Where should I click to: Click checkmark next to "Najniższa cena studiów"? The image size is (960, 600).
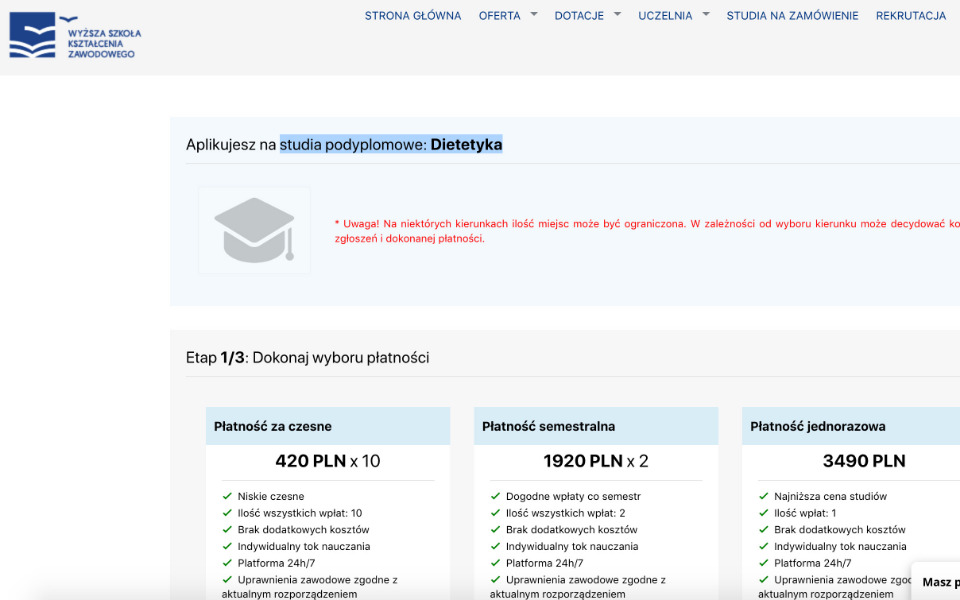[763, 495]
